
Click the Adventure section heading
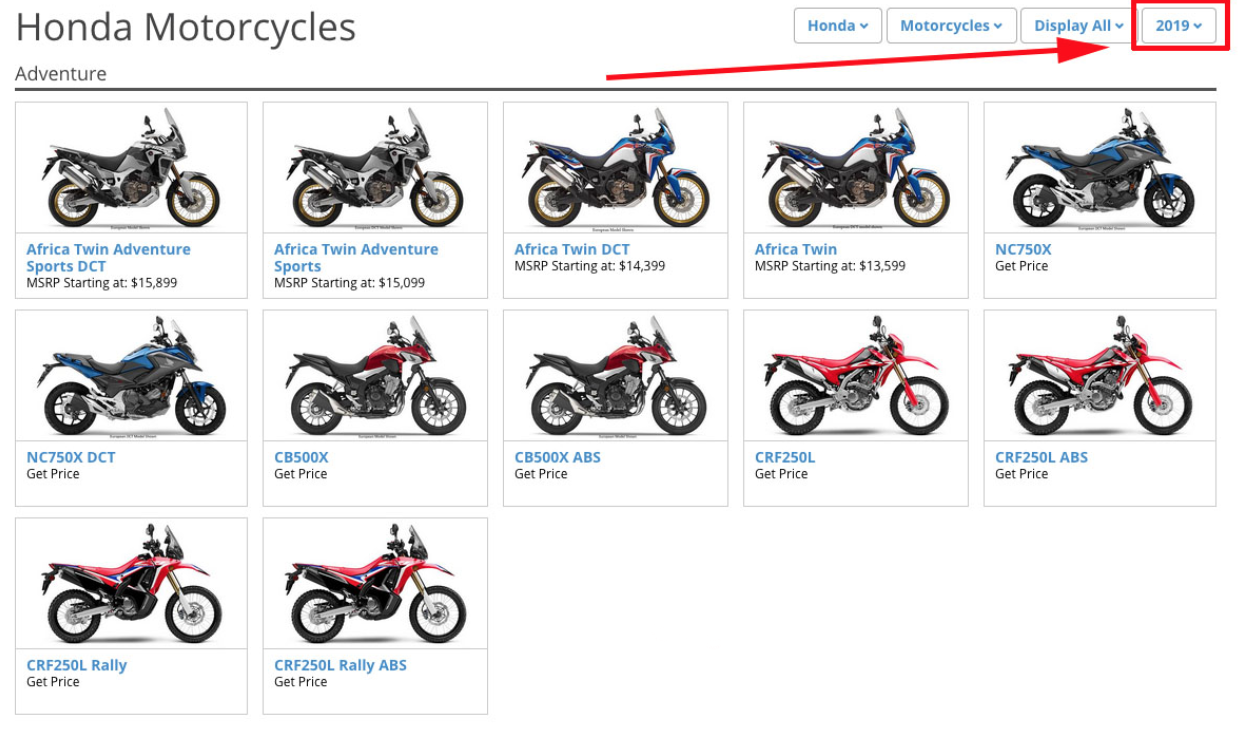pyautogui.click(x=61, y=74)
